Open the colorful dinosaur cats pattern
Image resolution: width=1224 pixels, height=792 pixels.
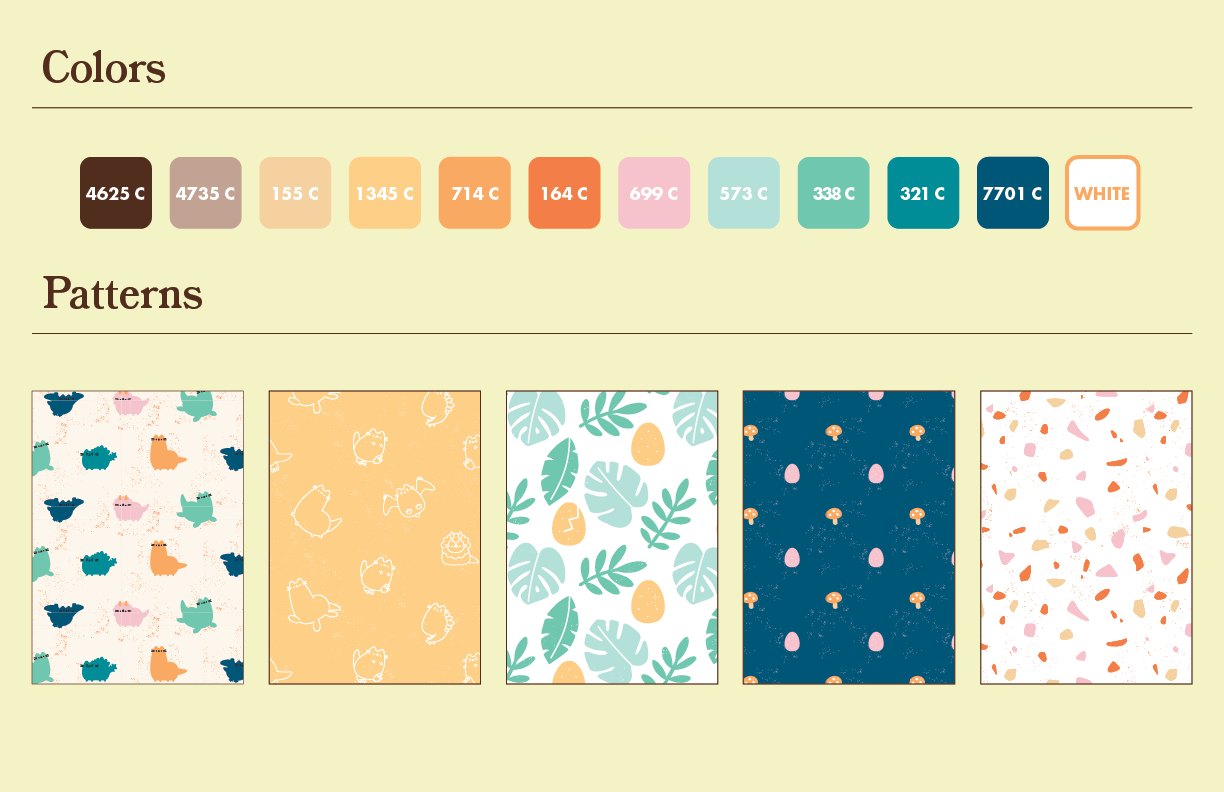click(x=138, y=537)
